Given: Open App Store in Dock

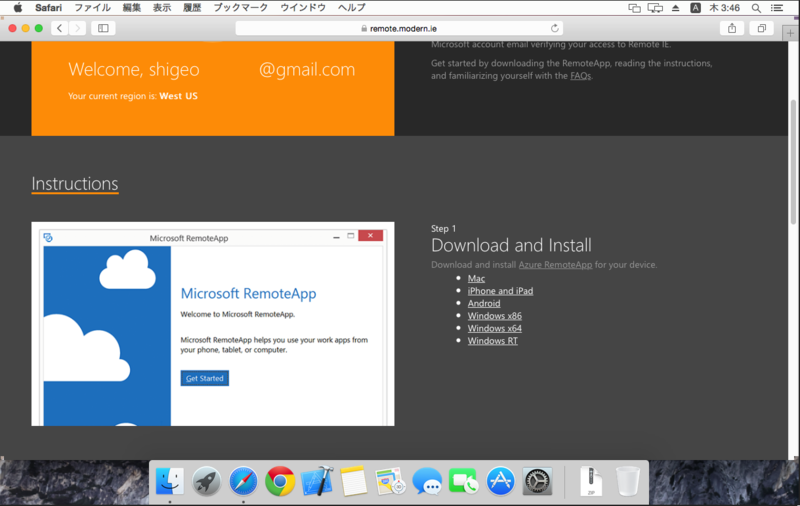Looking at the screenshot, I should point(501,480).
